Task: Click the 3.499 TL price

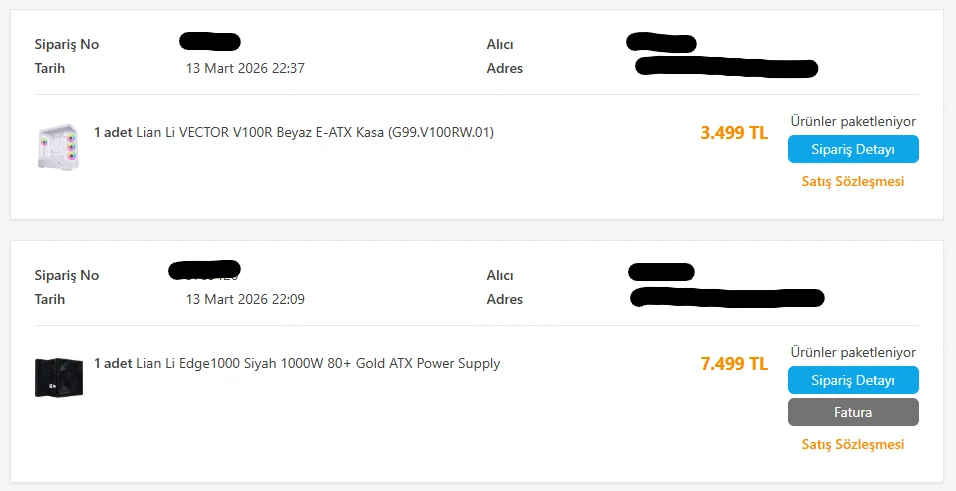Action: [x=734, y=132]
